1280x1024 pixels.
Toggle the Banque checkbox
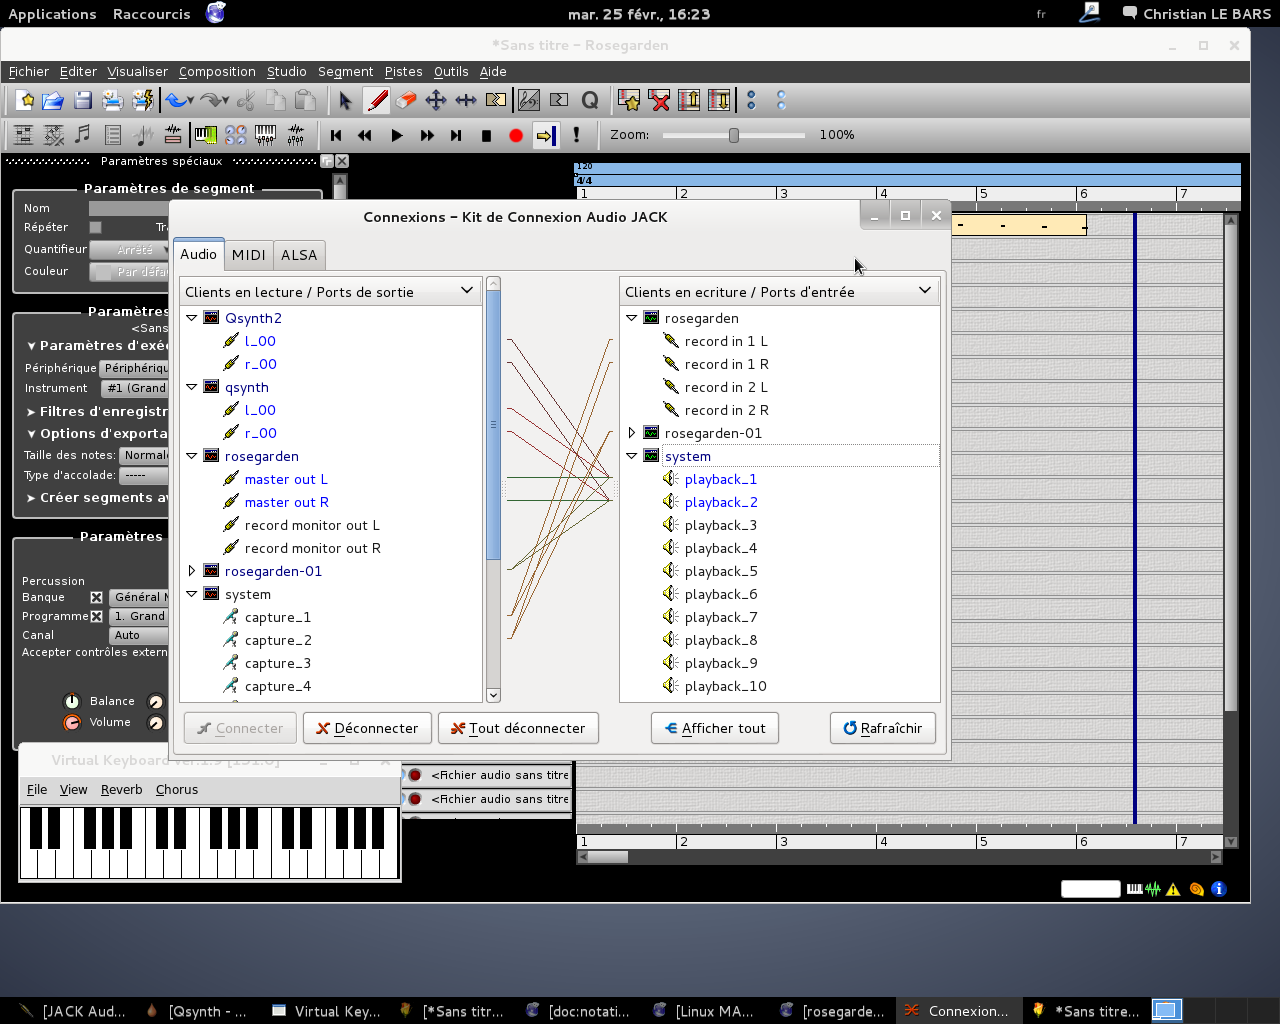[x=97, y=597]
